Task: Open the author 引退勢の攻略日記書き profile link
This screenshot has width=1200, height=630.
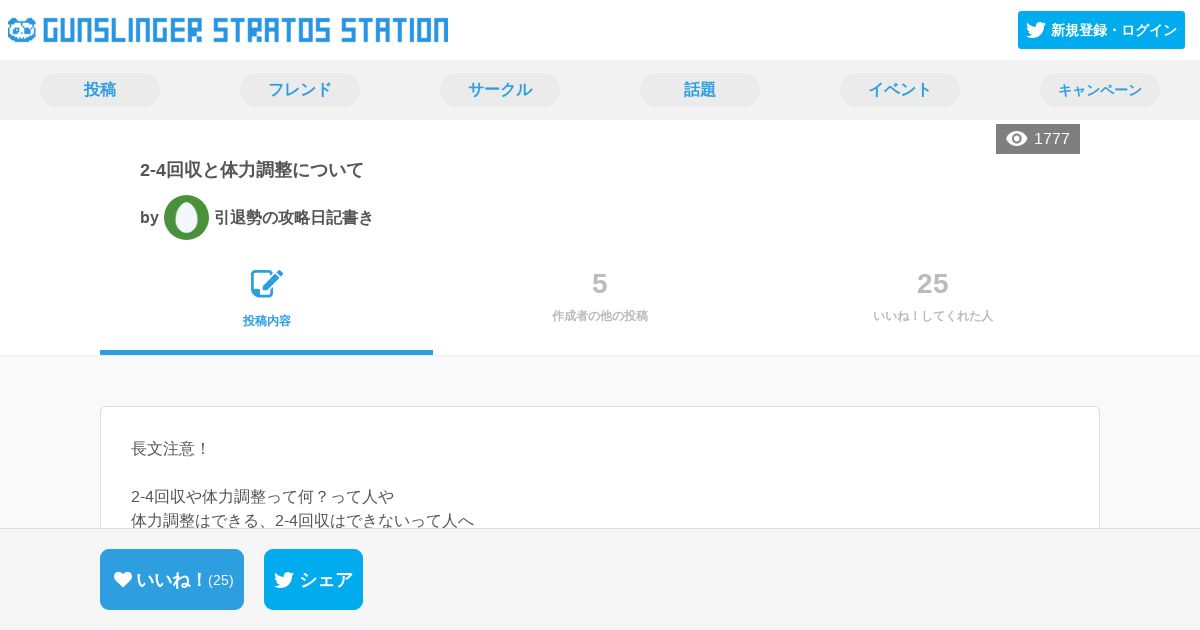Action: [x=293, y=217]
